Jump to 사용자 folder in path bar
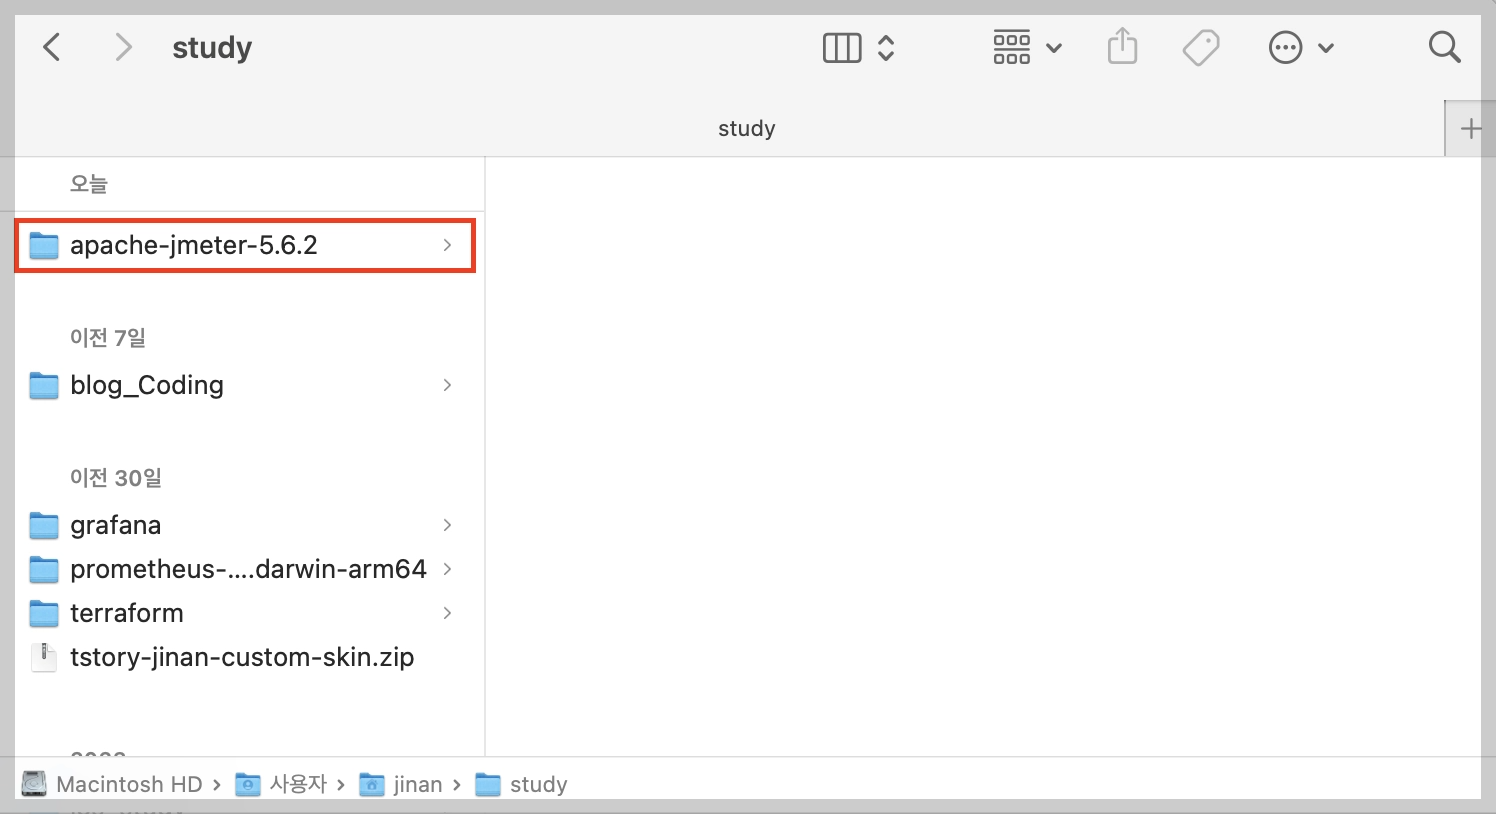Image resolution: width=1496 pixels, height=814 pixels. click(x=281, y=784)
